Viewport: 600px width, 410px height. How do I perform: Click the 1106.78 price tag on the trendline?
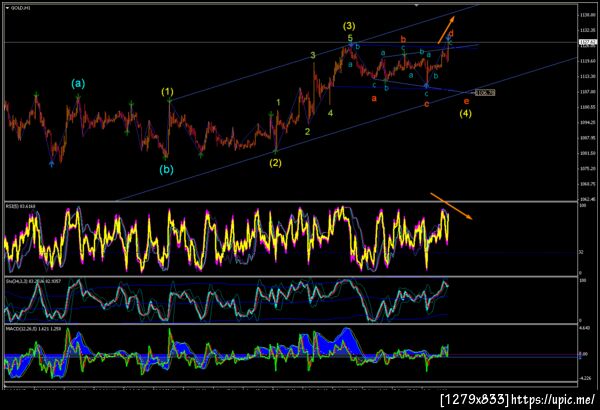tap(485, 92)
